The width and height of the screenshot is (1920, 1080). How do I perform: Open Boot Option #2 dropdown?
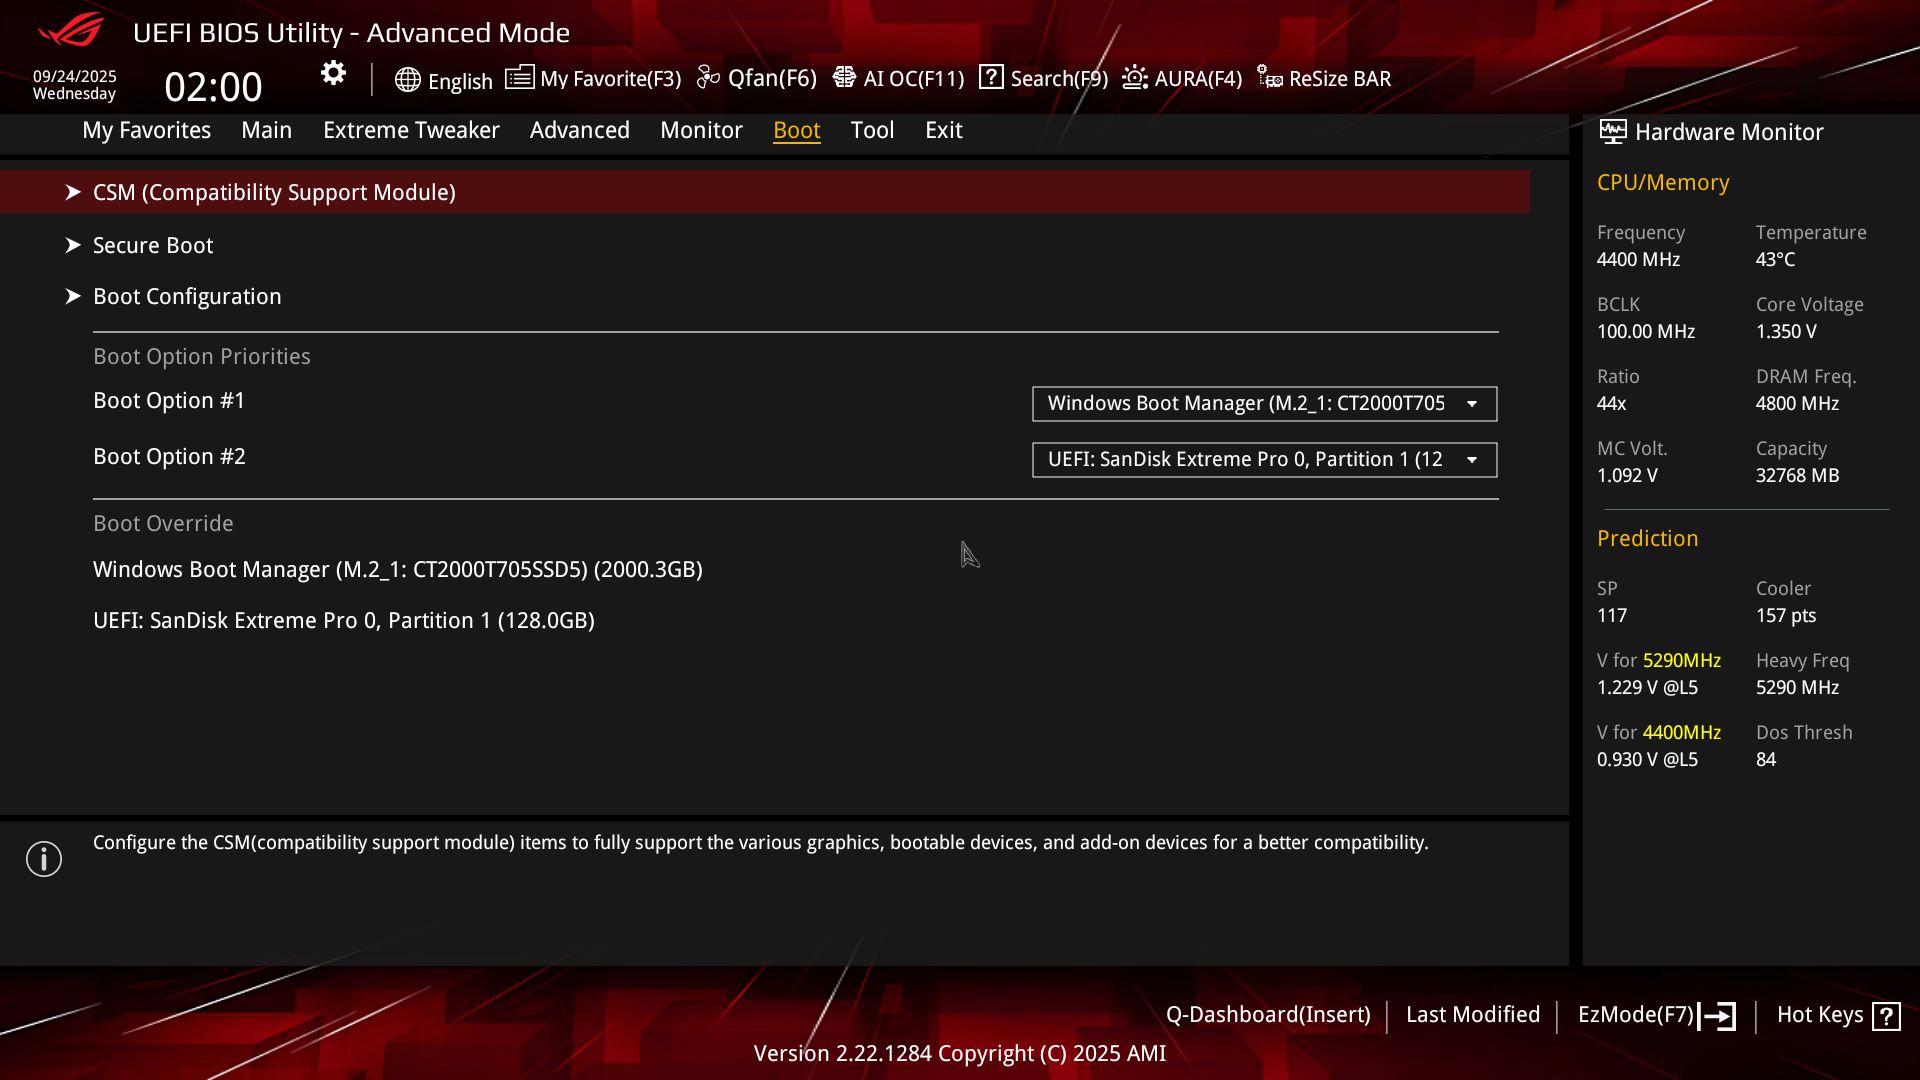(1264, 460)
